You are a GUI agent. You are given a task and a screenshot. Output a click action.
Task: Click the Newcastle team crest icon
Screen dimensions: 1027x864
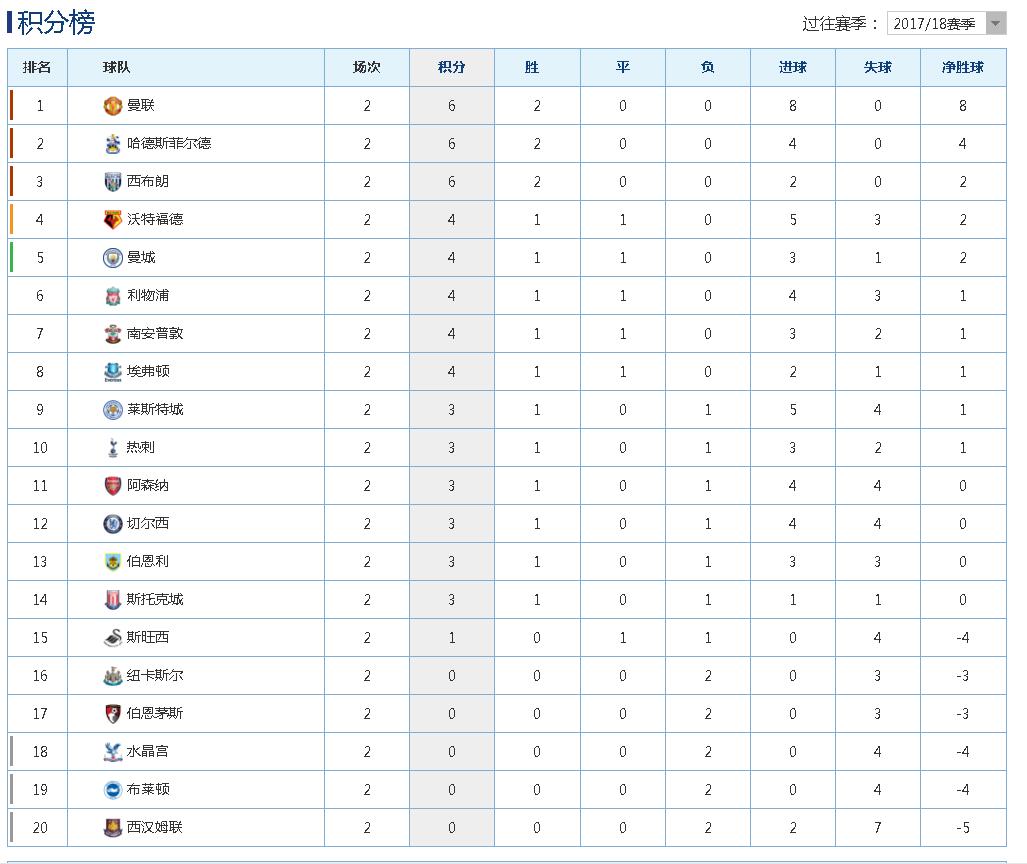coord(113,676)
